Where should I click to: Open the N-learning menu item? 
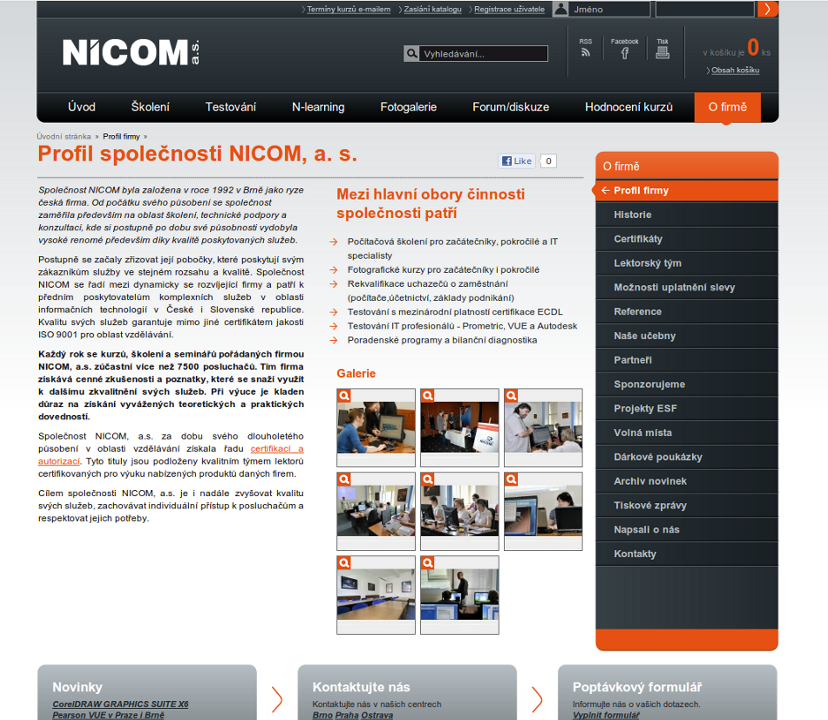(318, 107)
